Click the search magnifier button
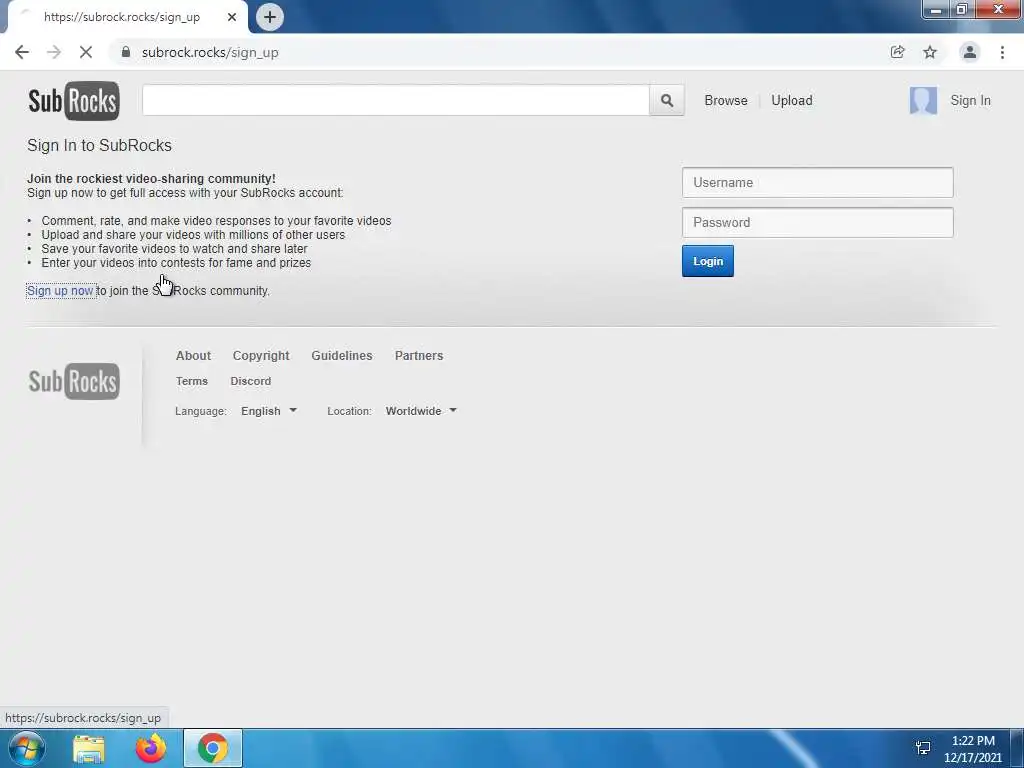The height and width of the screenshot is (768, 1024). click(x=667, y=101)
